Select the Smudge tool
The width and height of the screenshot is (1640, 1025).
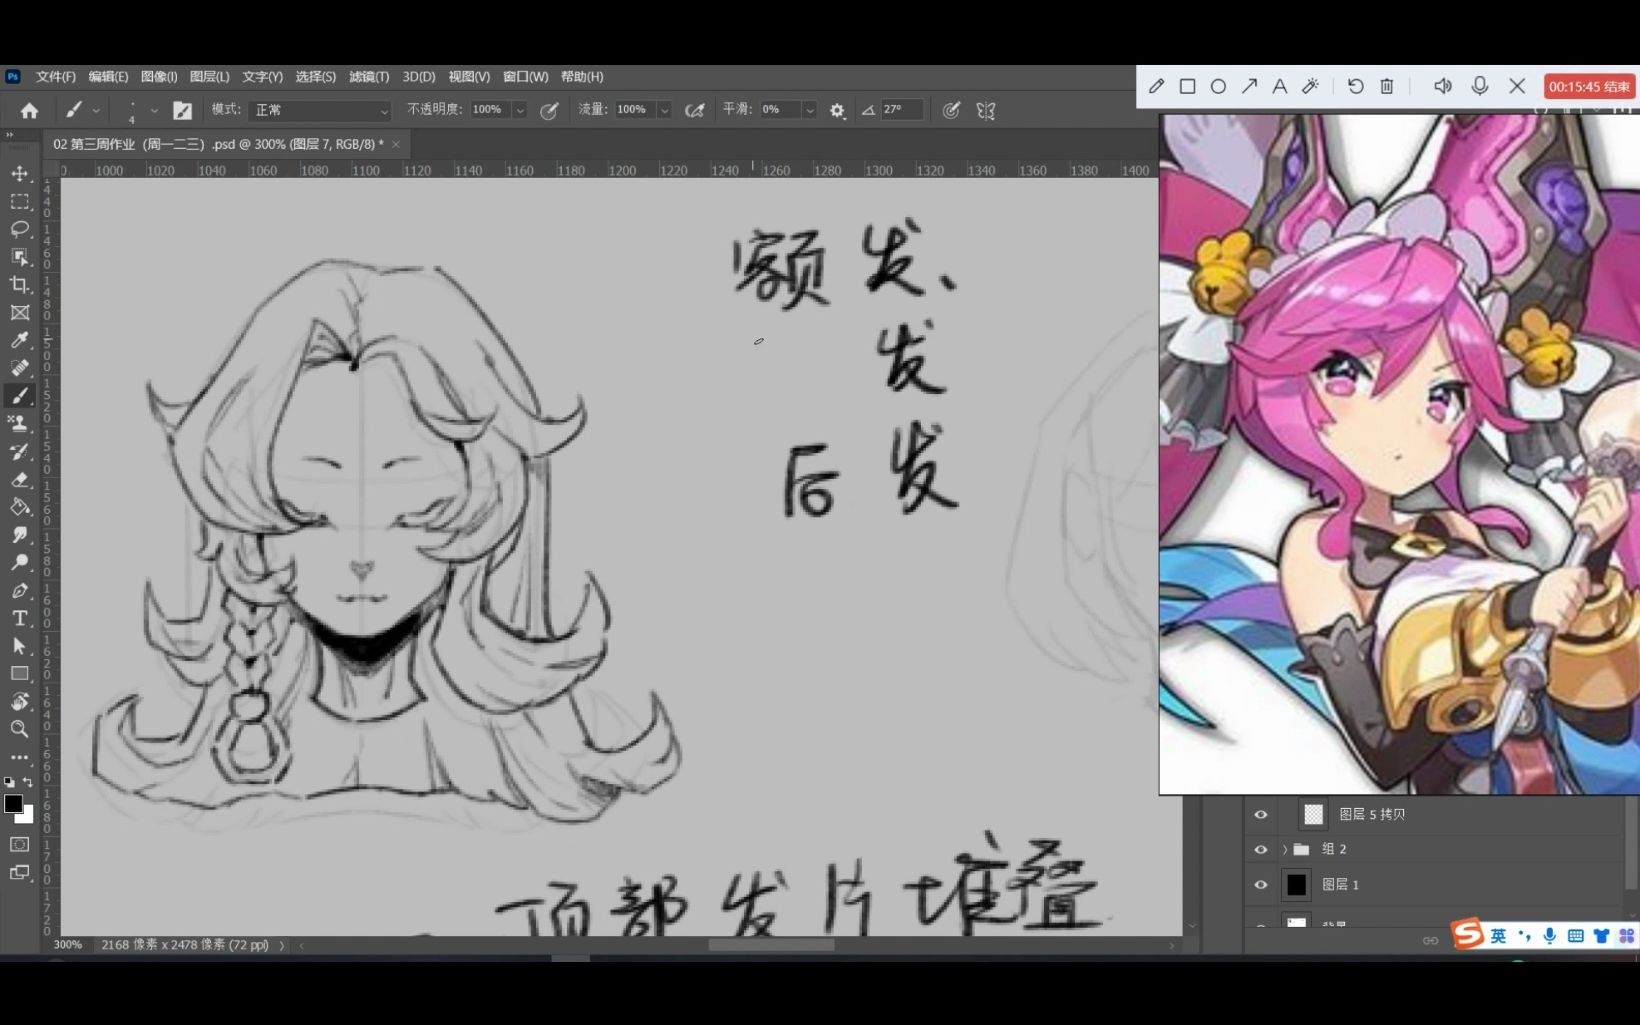pos(19,535)
